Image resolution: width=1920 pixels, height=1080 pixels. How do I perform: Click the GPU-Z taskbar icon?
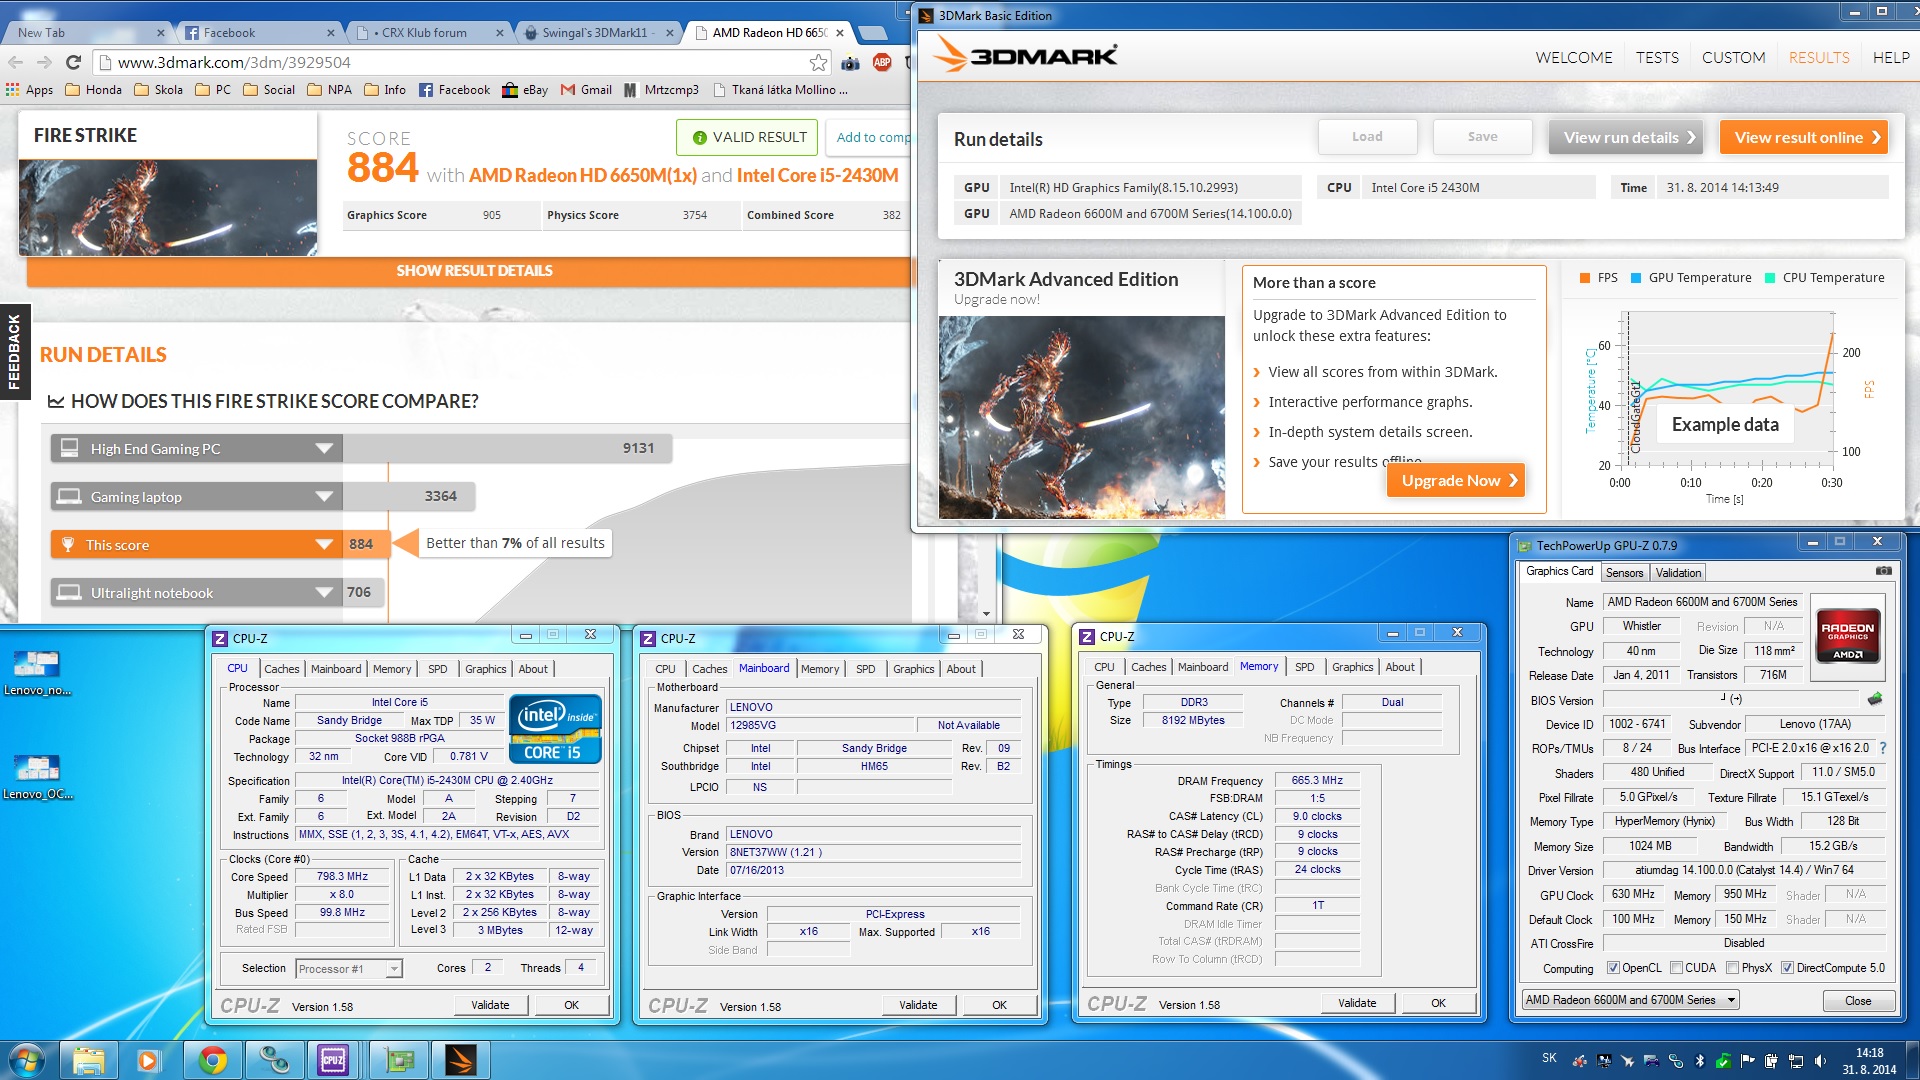[399, 1060]
